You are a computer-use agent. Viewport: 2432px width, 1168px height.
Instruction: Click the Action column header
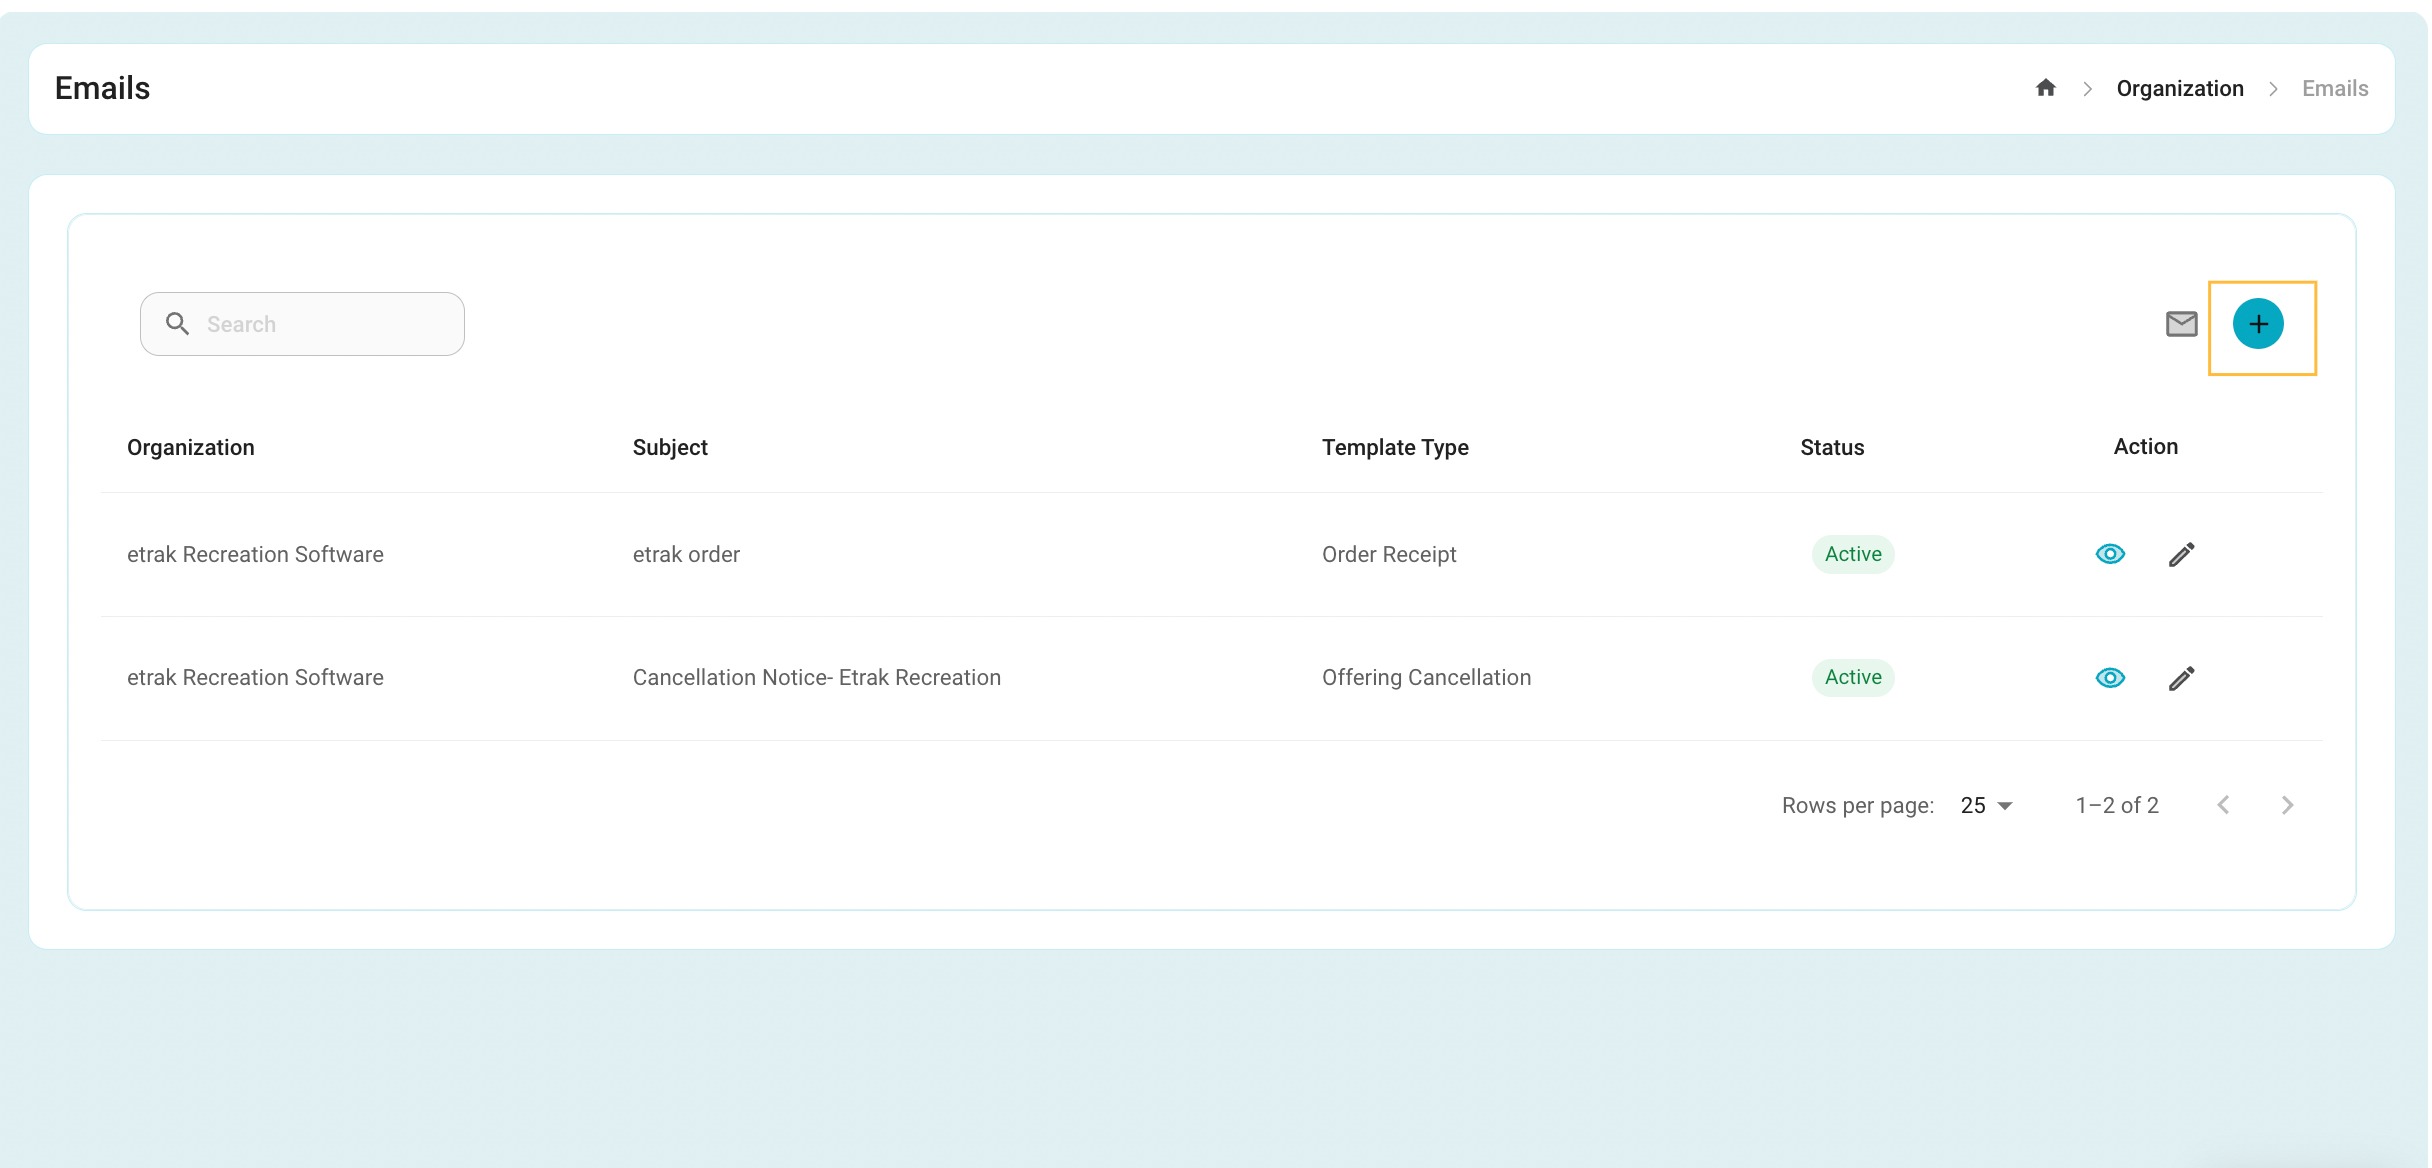pyautogui.click(x=2145, y=446)
